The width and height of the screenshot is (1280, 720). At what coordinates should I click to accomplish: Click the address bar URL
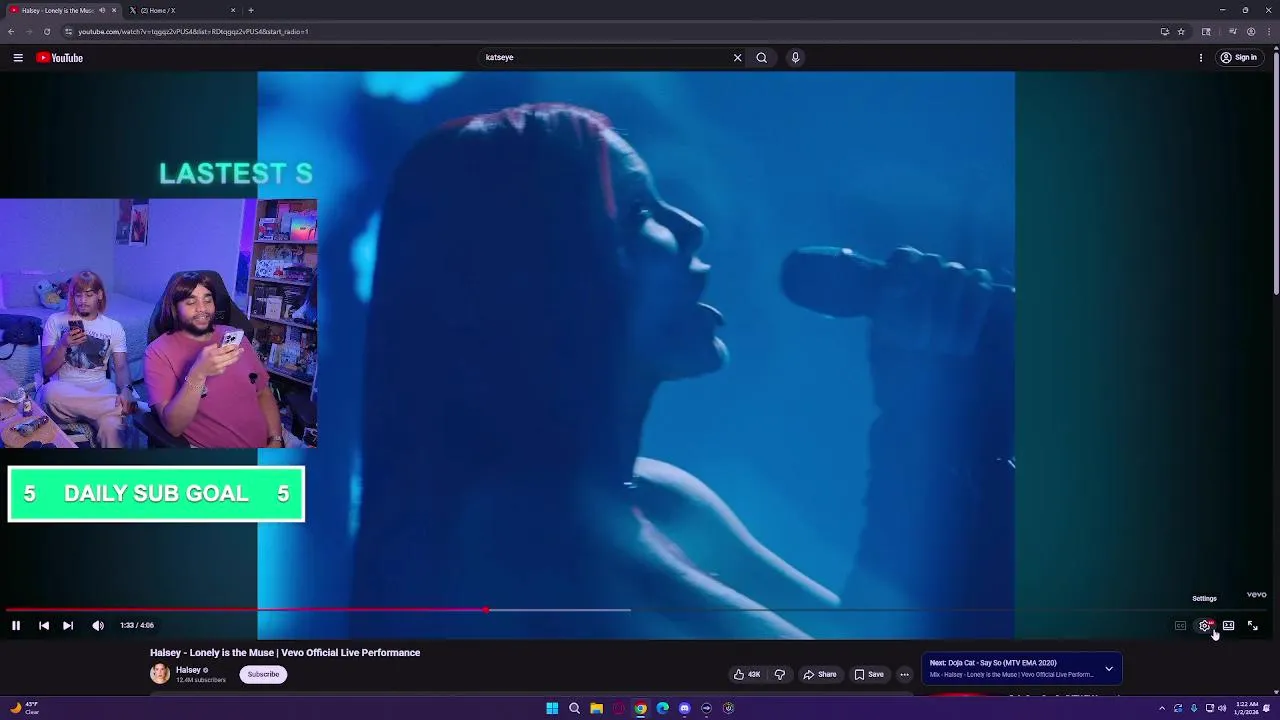[x=193, y=31]
